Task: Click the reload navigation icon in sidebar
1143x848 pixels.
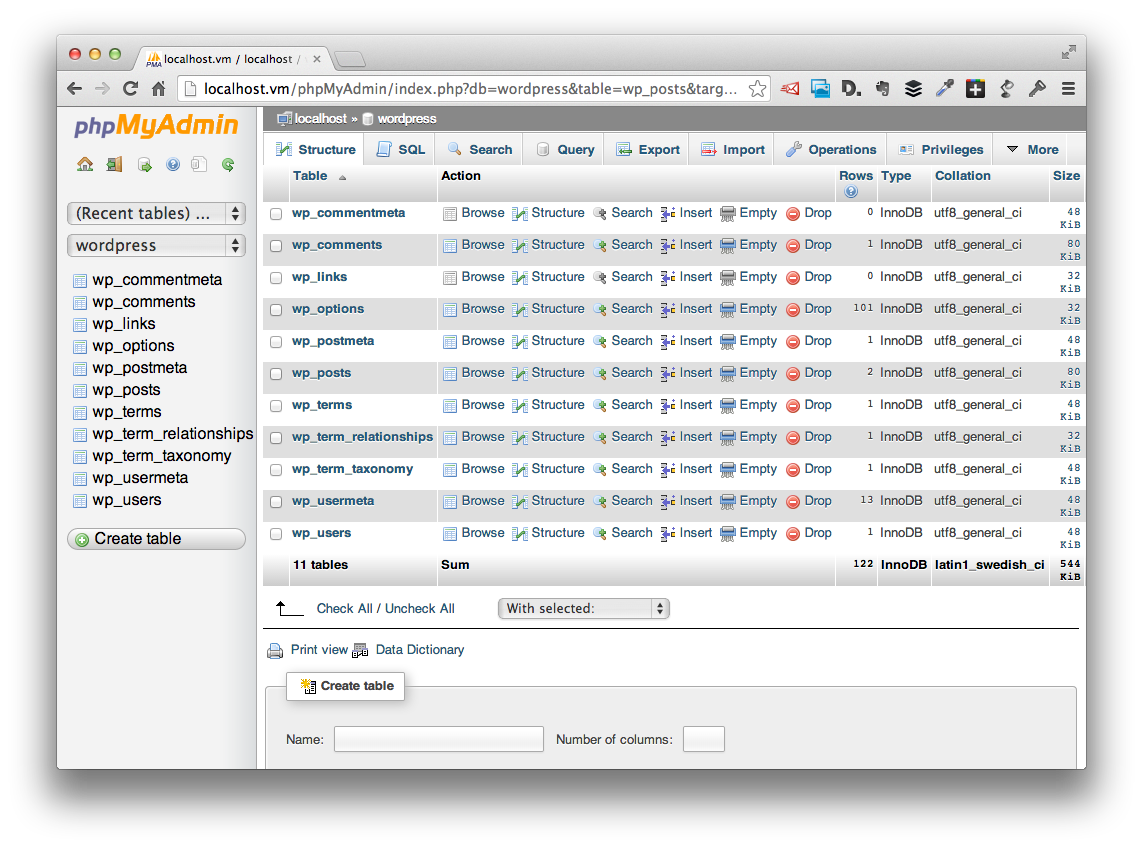Action: click(228, 165)
